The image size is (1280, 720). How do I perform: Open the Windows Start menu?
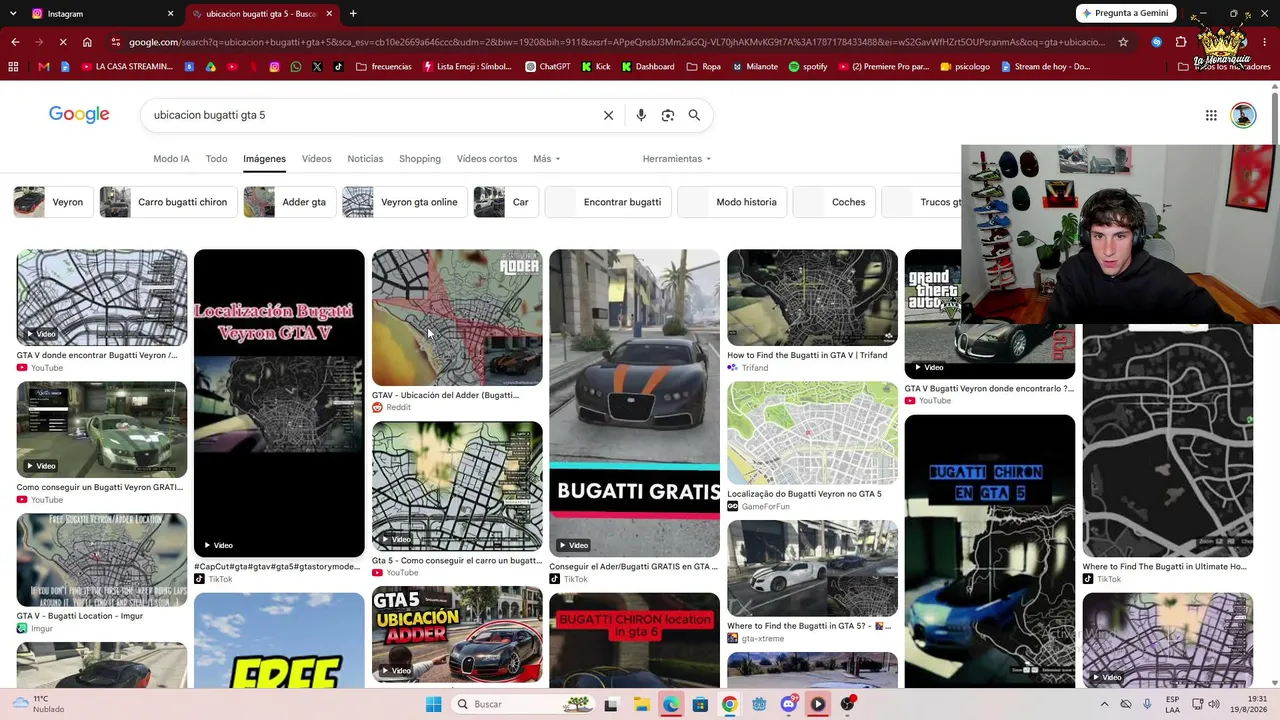(433, 704)
